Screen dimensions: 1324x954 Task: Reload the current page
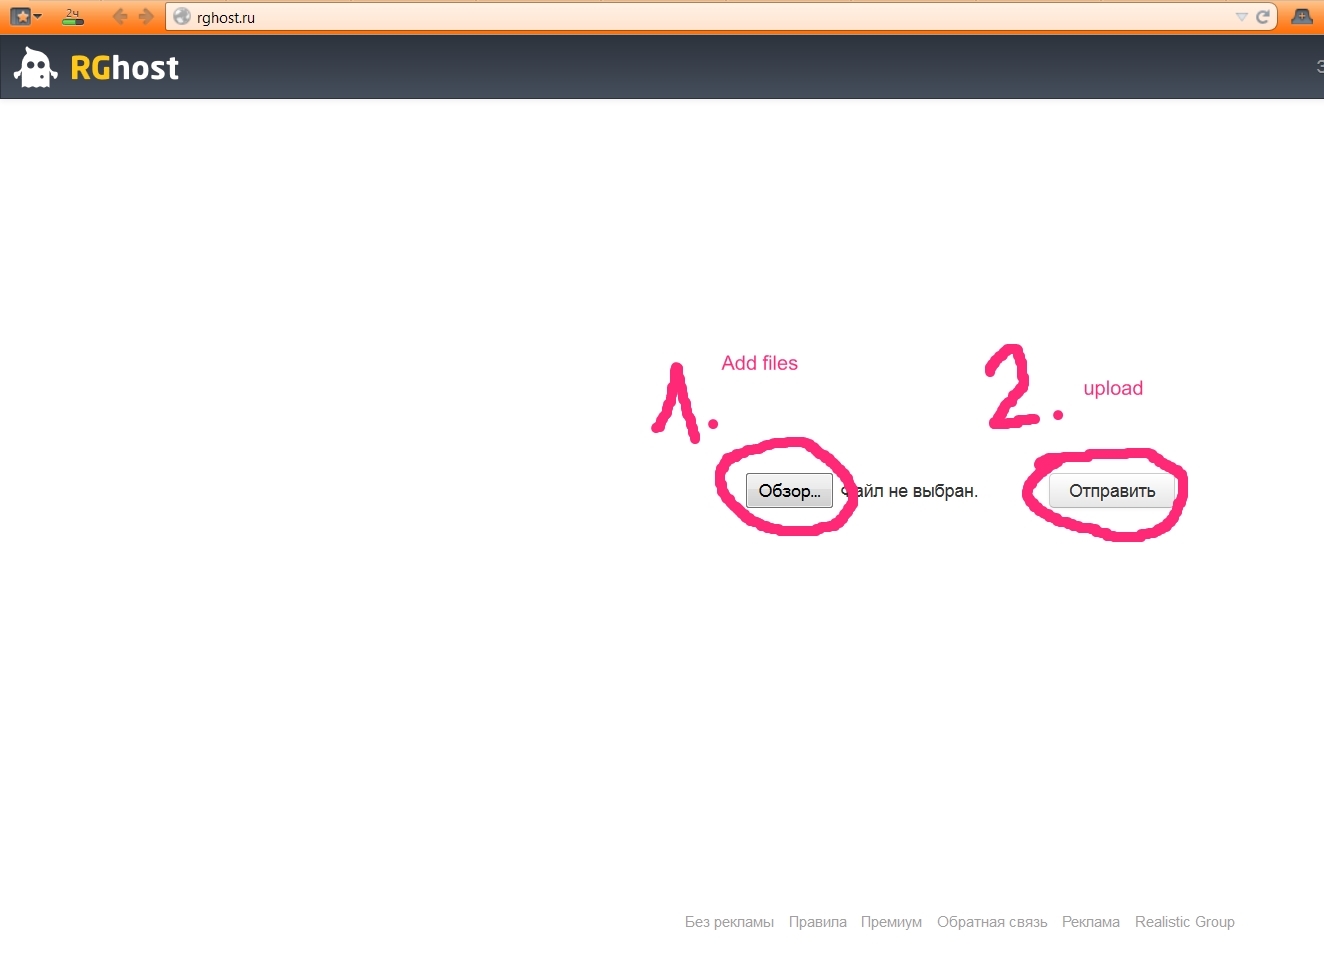(x=1262, y=17)
